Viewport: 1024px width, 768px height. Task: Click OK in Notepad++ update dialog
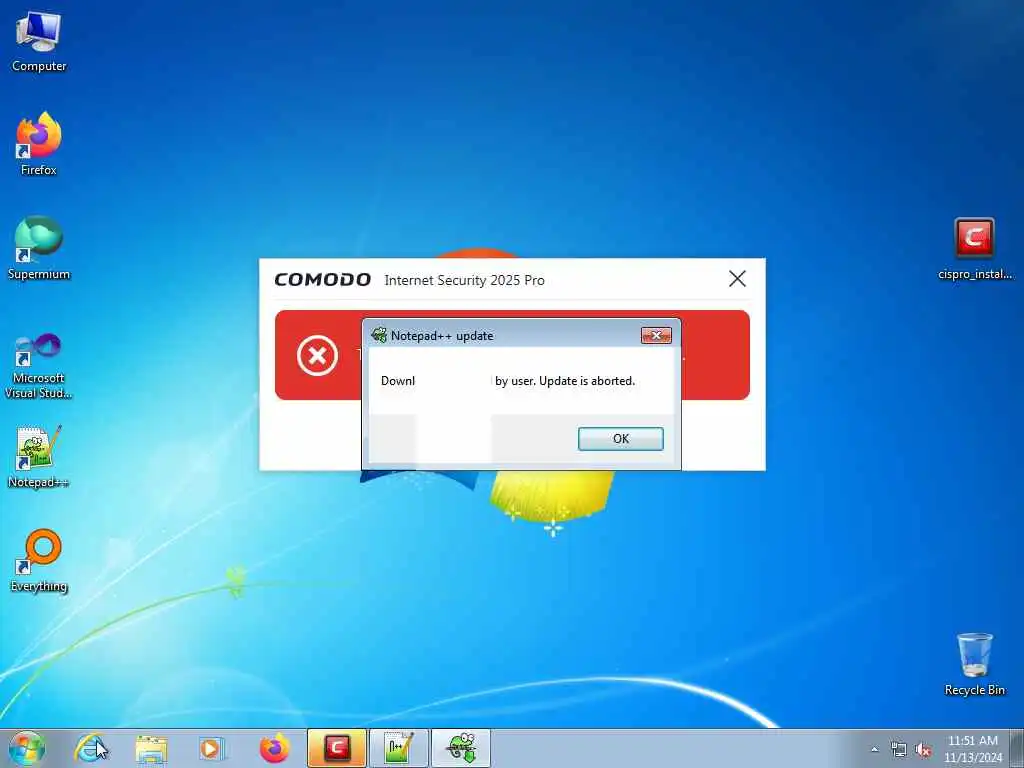click(620, 439)
